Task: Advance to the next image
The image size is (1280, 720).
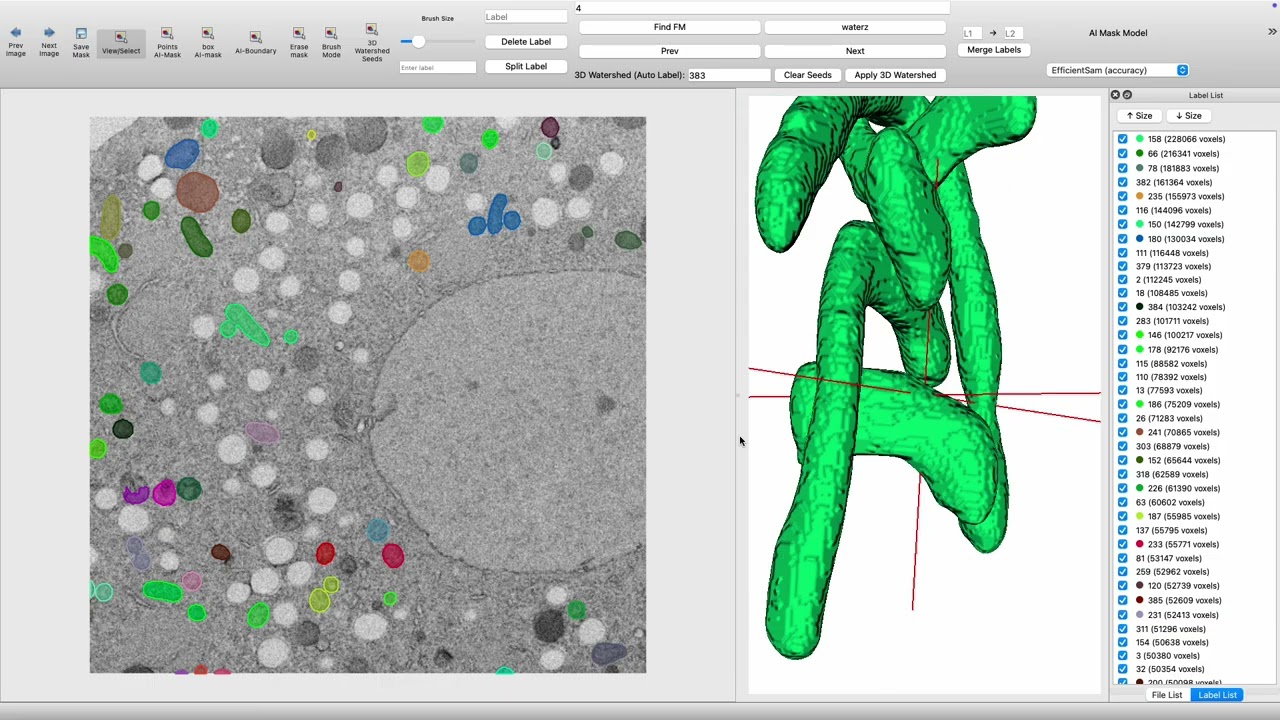Action: point(49,42)
